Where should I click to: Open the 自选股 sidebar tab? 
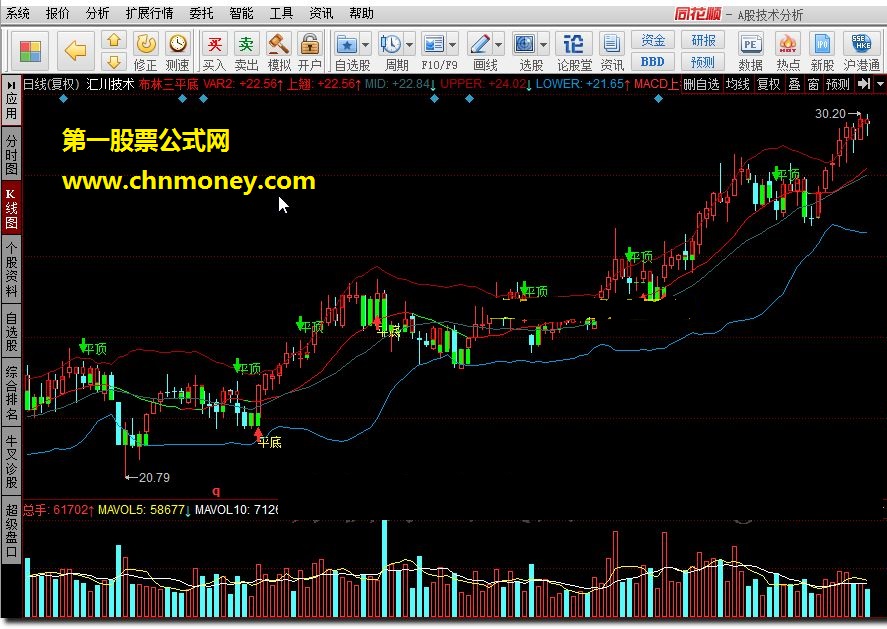coord(11,330)
